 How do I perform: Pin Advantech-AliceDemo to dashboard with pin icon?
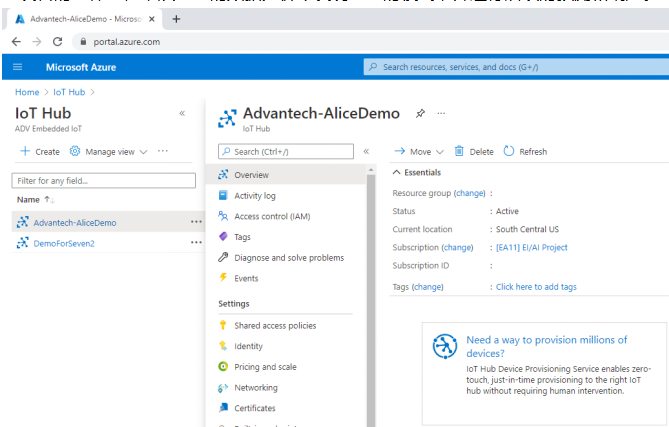(420, 113)
